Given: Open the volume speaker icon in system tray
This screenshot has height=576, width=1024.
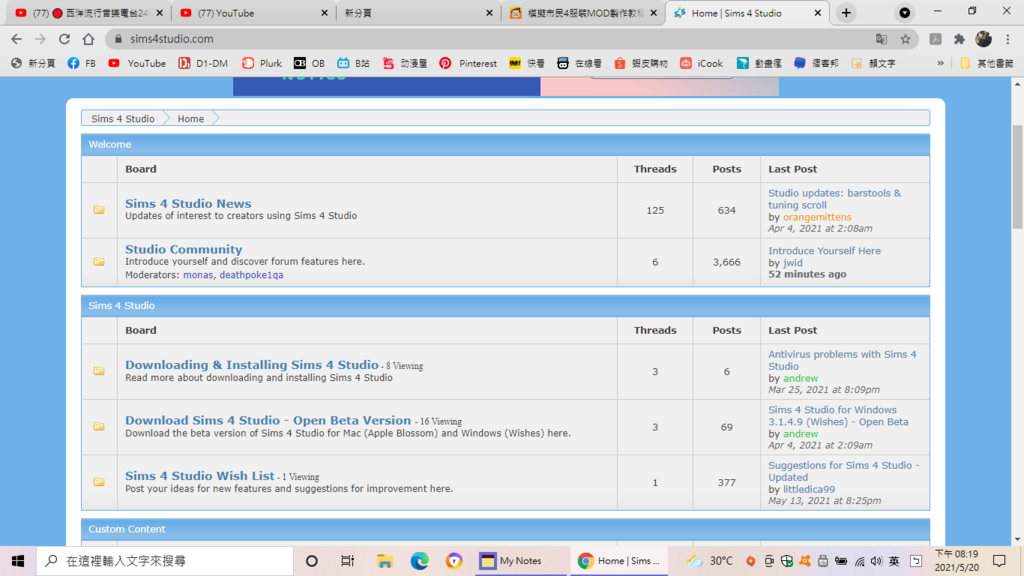Looking at the screenshot, I should pyautogui.click(x=876, y=561).
